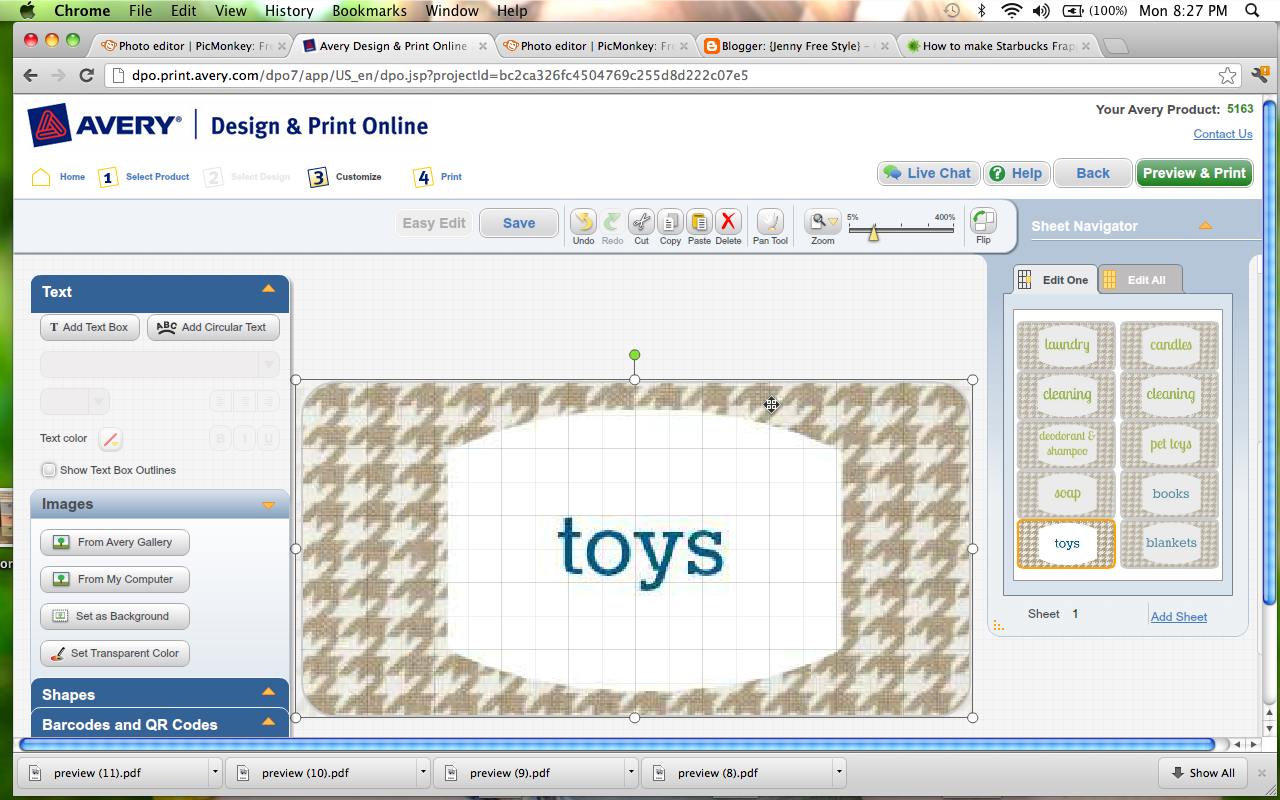Expand Barcodes and QR Codes panel
This screenshot has height=800, width=1280.
click(160, 724)
